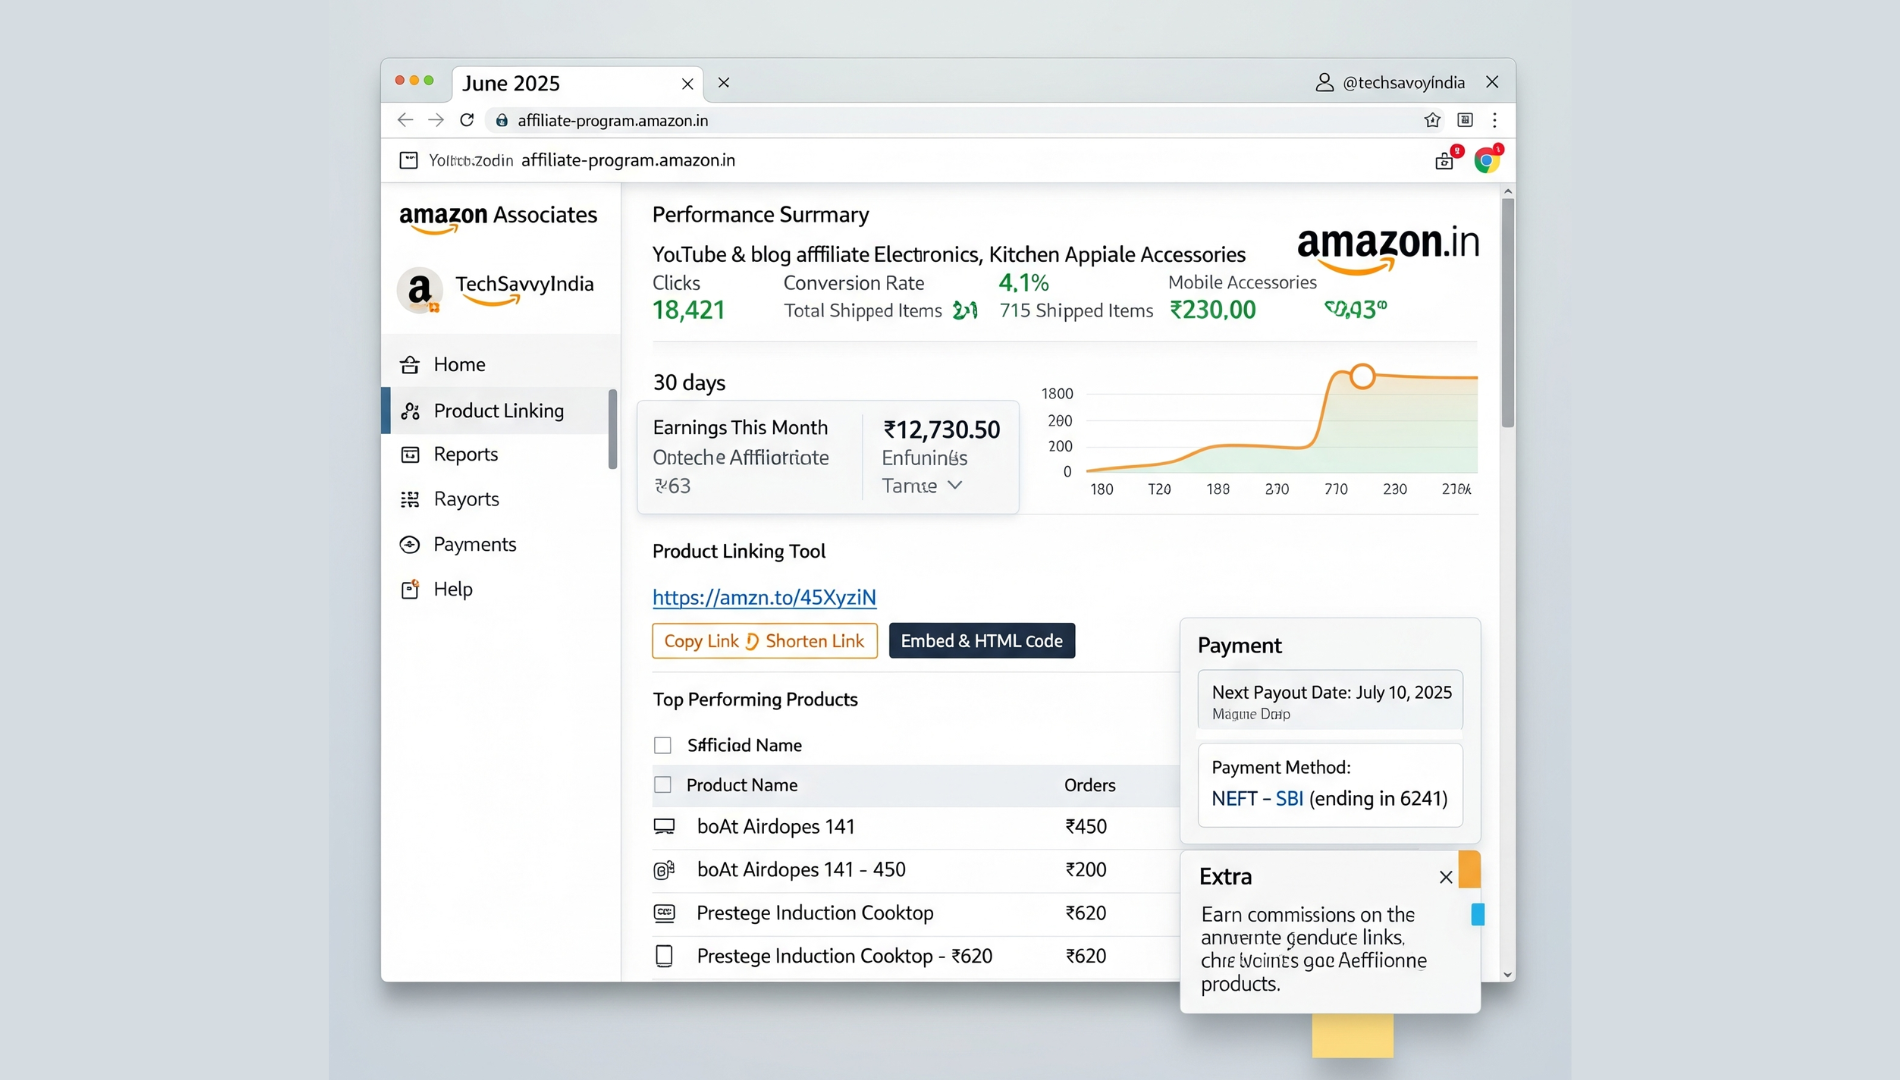The width and height of the screenshot is (1900, 1080).
Task: Click the Copy Link Shorten Link button
Action: pos(765,641)
